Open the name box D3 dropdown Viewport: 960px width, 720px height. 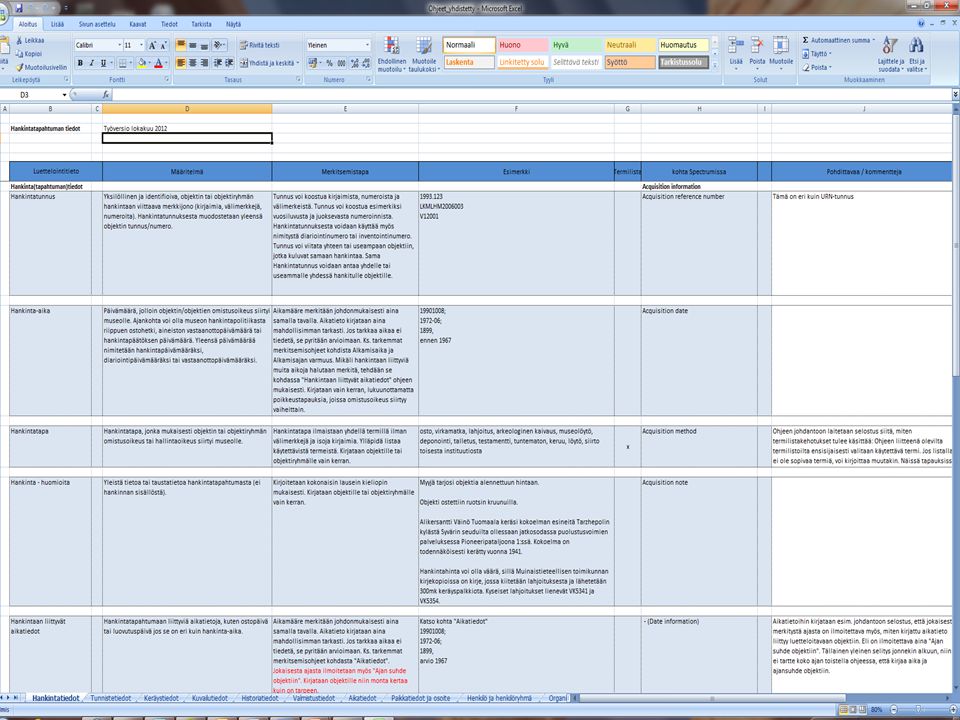64,95
